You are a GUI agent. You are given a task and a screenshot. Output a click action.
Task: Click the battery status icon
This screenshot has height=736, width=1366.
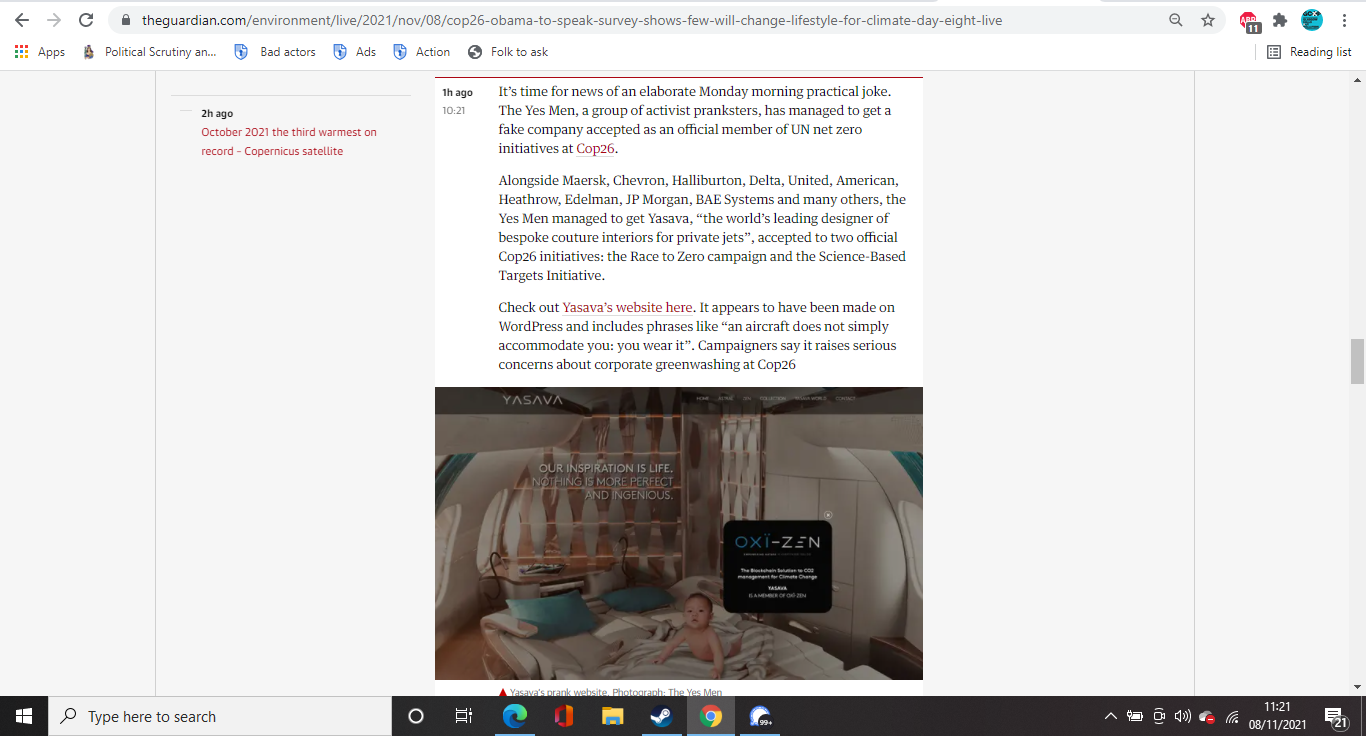click(1135, 716)
